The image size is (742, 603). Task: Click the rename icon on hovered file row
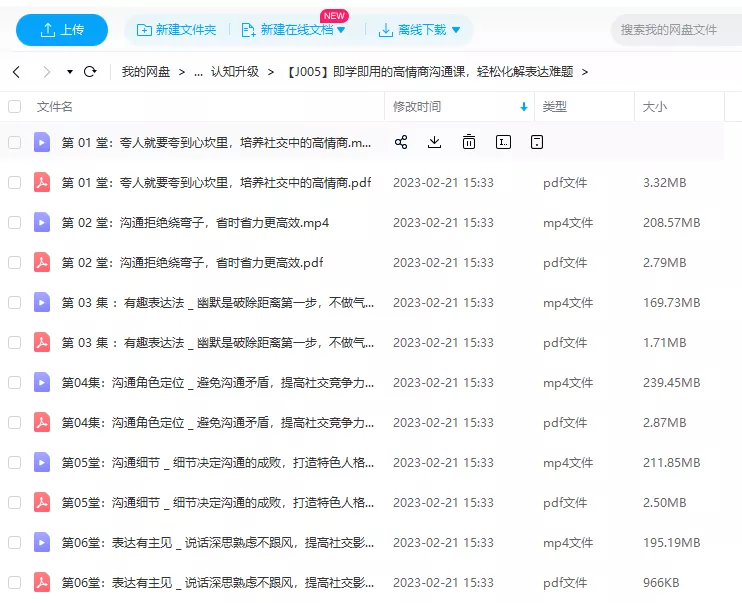point(503,142)
